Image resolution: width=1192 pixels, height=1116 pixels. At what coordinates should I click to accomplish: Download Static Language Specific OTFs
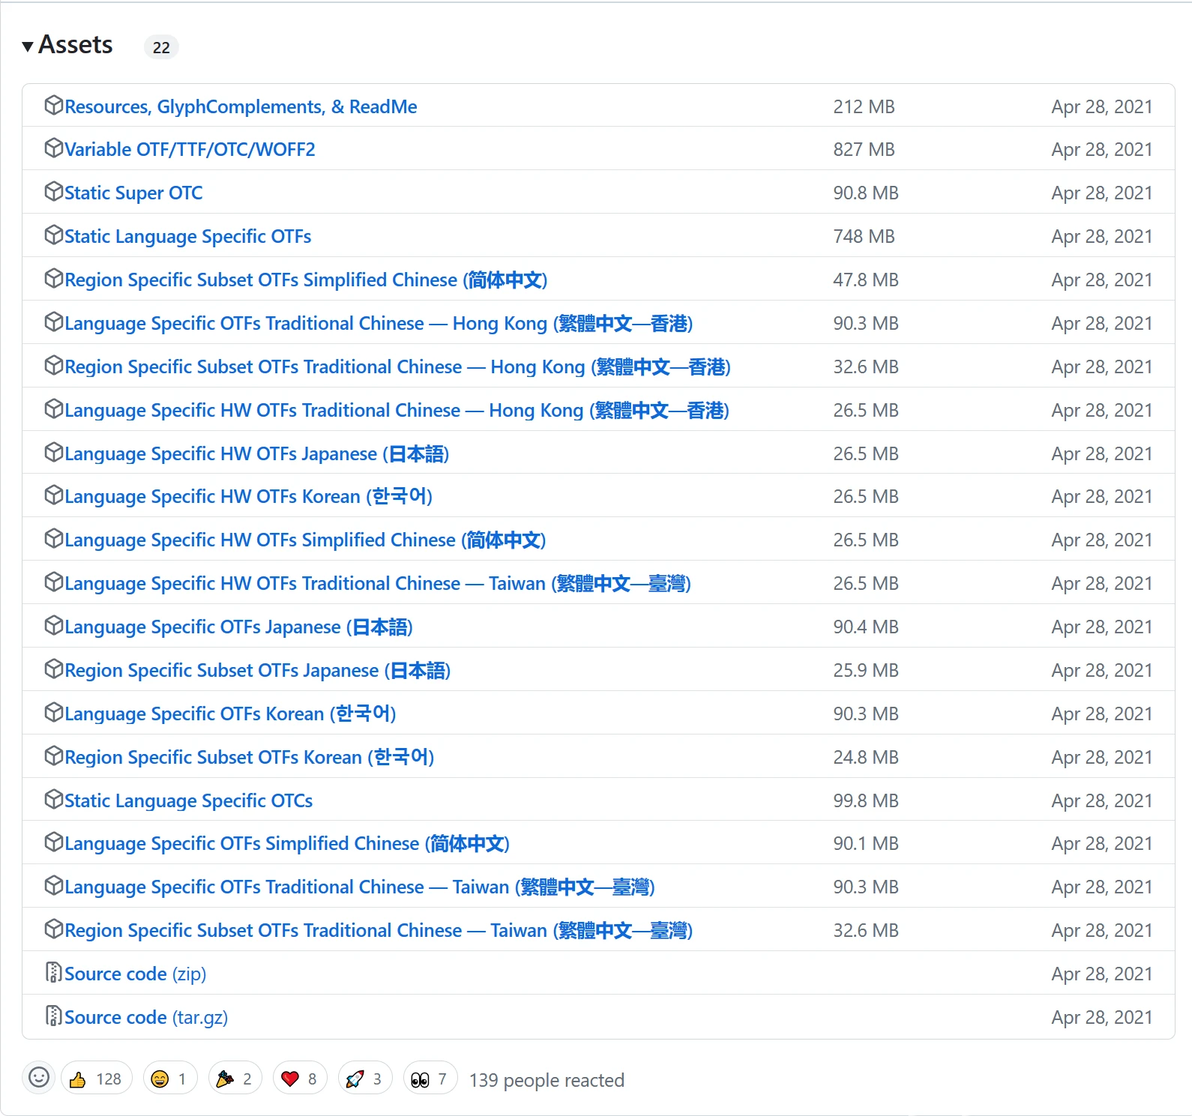click(x=188, y=236)
